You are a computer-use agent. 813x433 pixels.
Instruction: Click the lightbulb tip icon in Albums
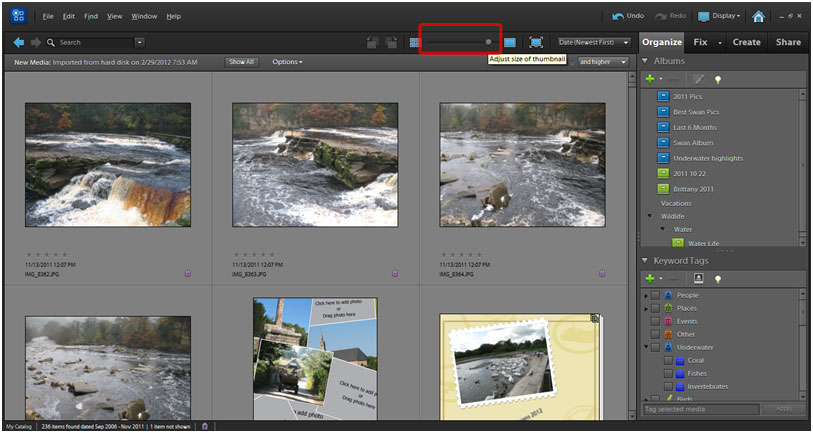[718, 80]
